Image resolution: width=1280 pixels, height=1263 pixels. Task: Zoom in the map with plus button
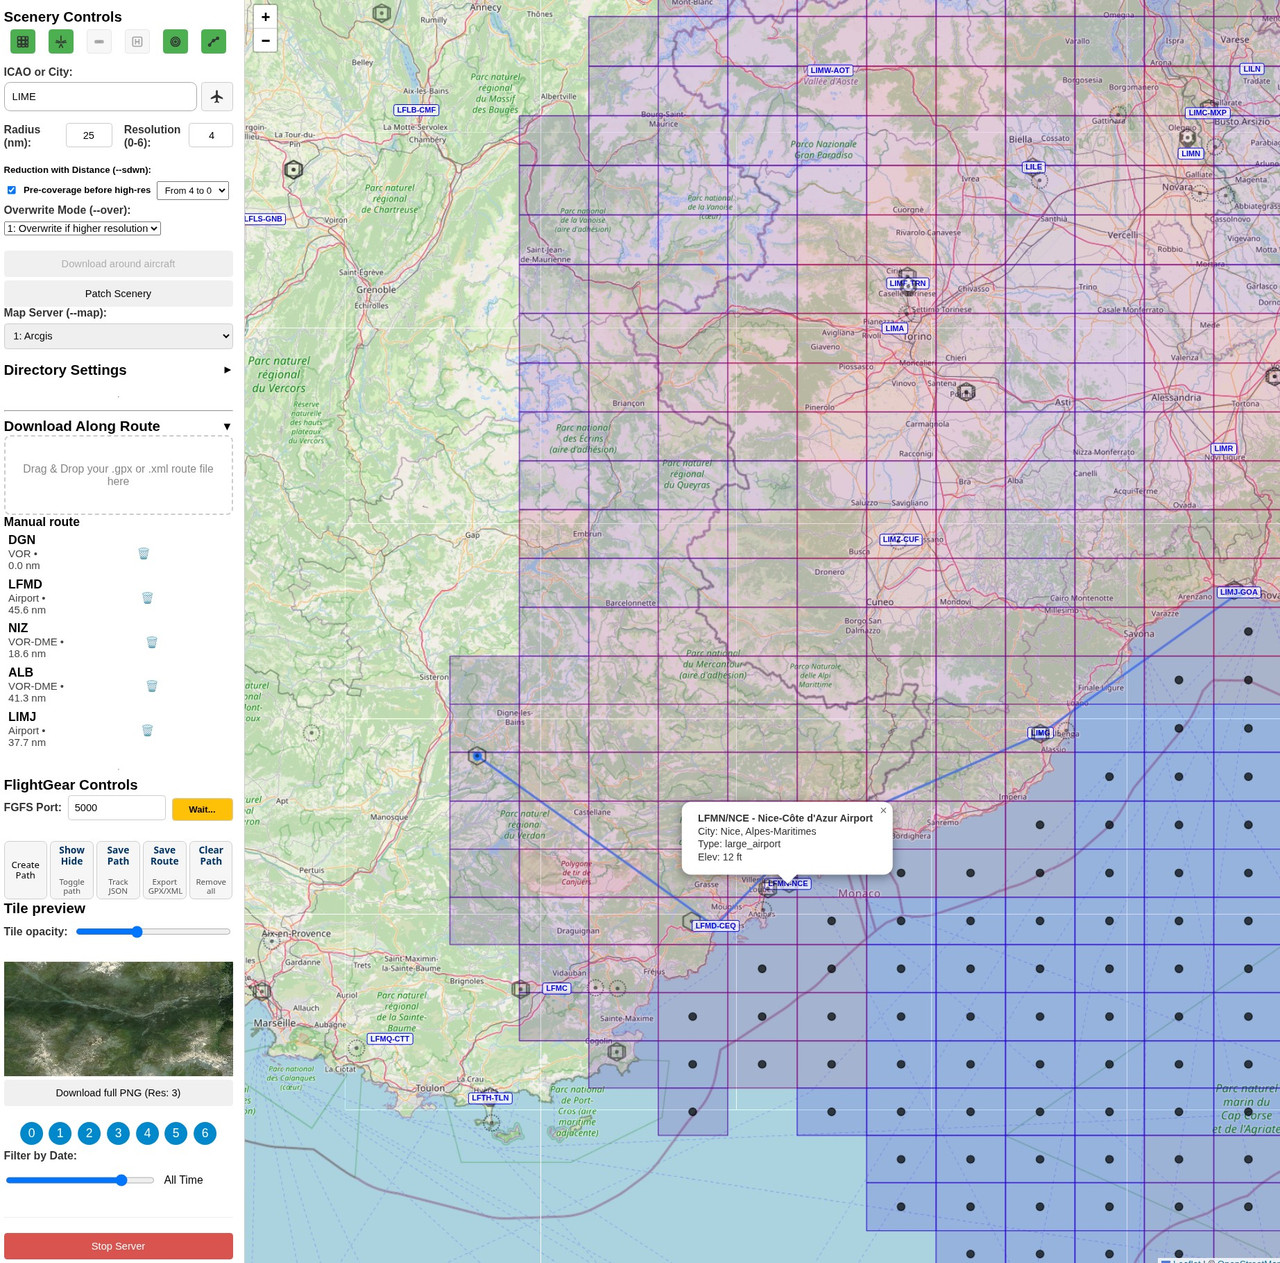[265, 17]
